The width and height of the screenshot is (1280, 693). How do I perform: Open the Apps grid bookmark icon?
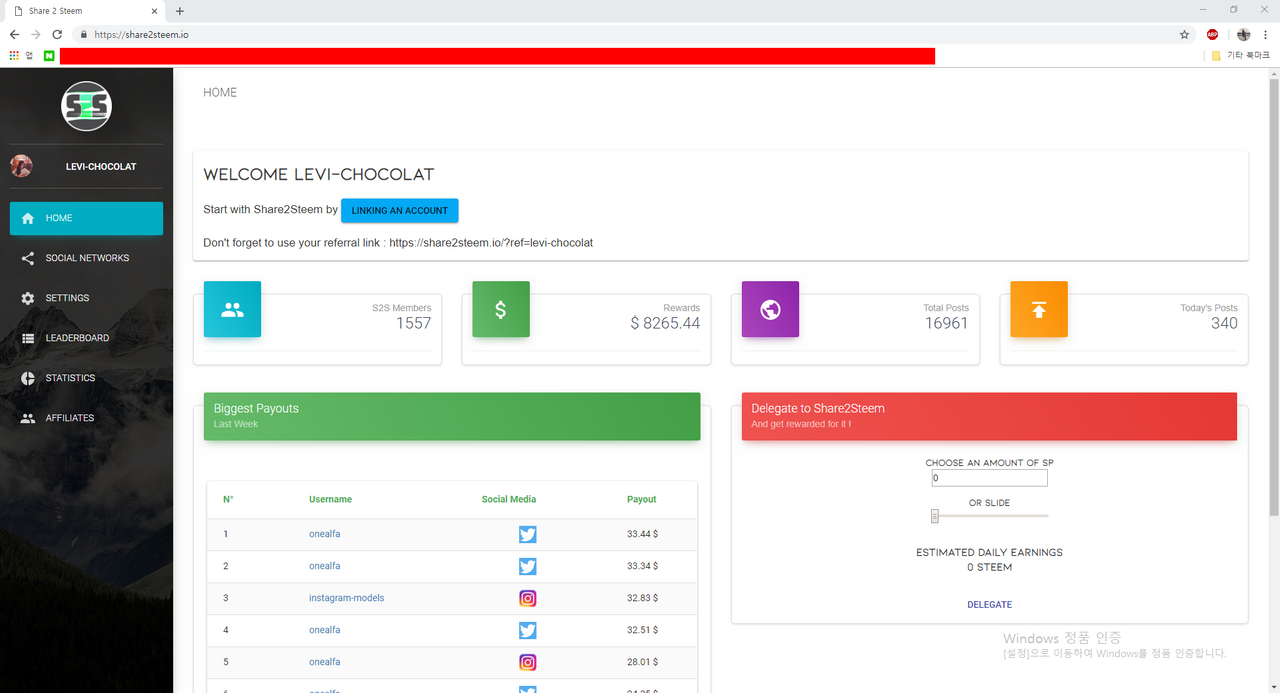[x=14, y=56]
